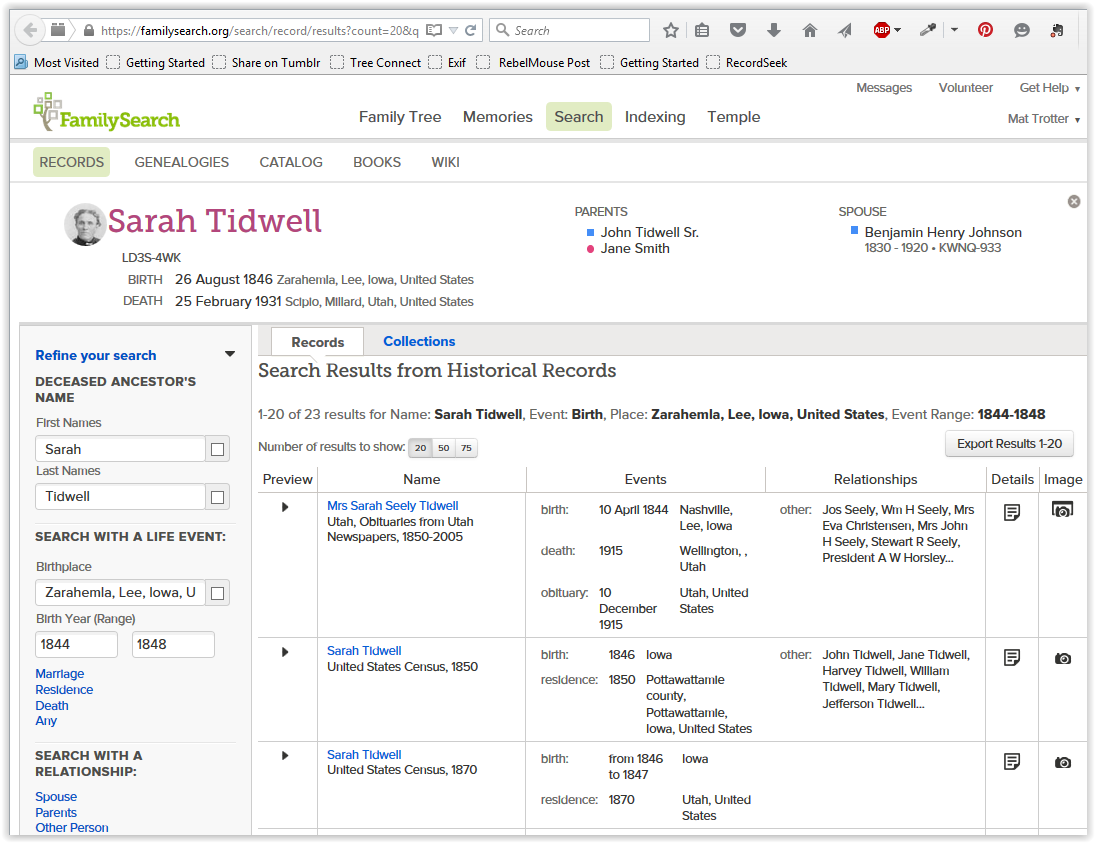
Task: Open camera image icon for 1870 Census record
Action: point(1063,763)
